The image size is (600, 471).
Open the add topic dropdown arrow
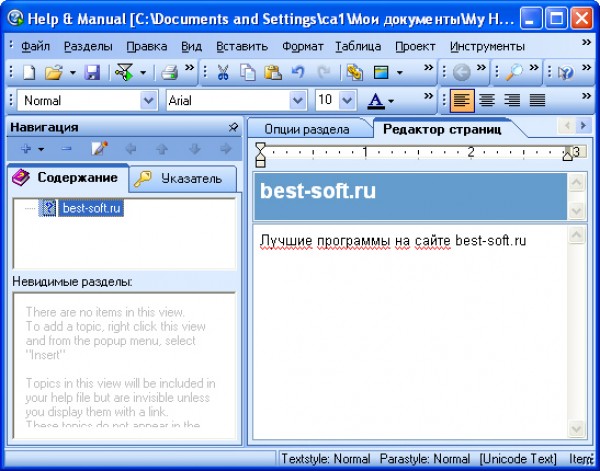pyautogui.click(x=41, y=149)
